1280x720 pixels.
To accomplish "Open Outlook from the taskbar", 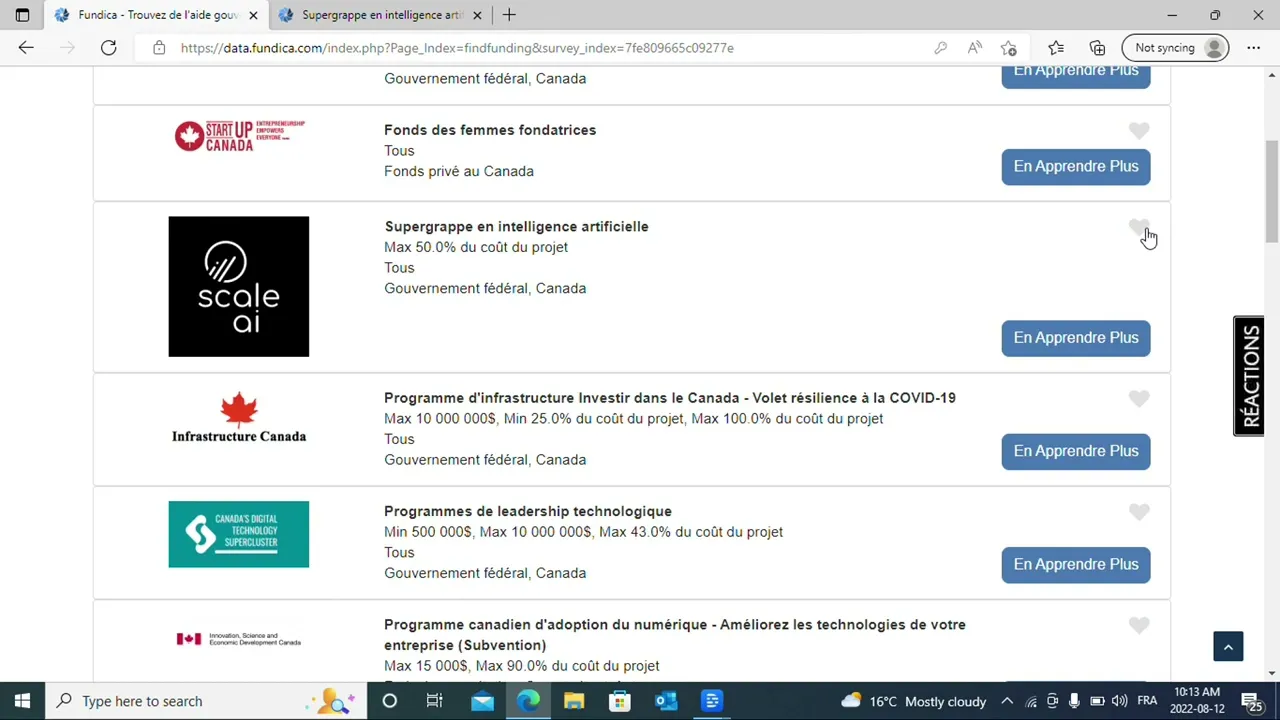I will tap(666, 701).
